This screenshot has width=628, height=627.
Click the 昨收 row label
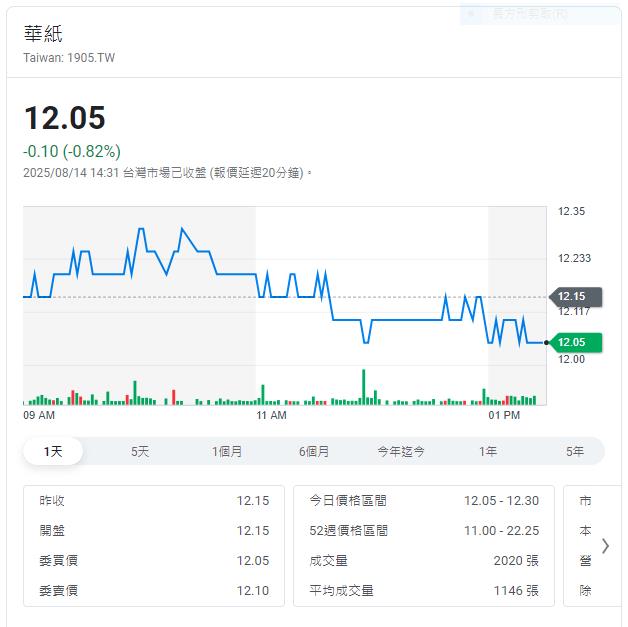click(x=52, y=500)
